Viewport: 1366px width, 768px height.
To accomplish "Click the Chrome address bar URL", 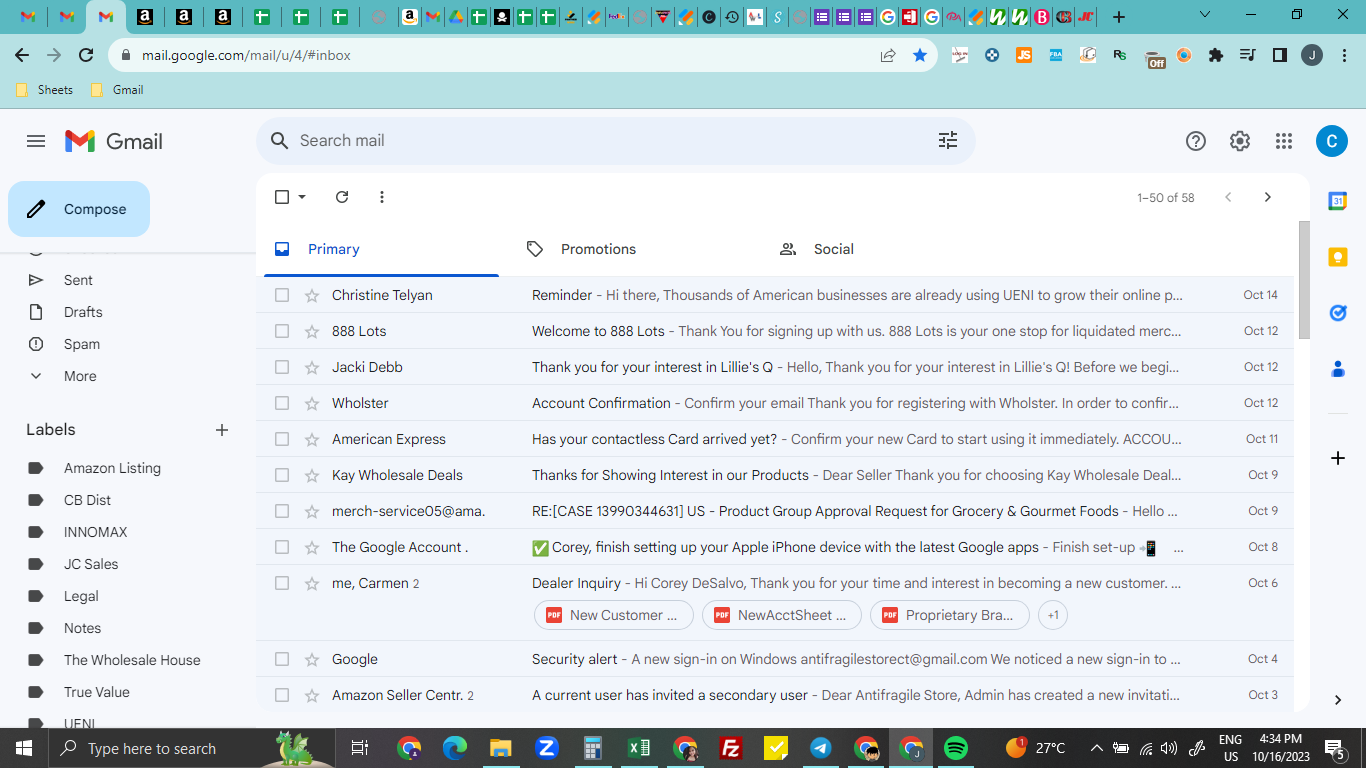I will pos(246,56).
